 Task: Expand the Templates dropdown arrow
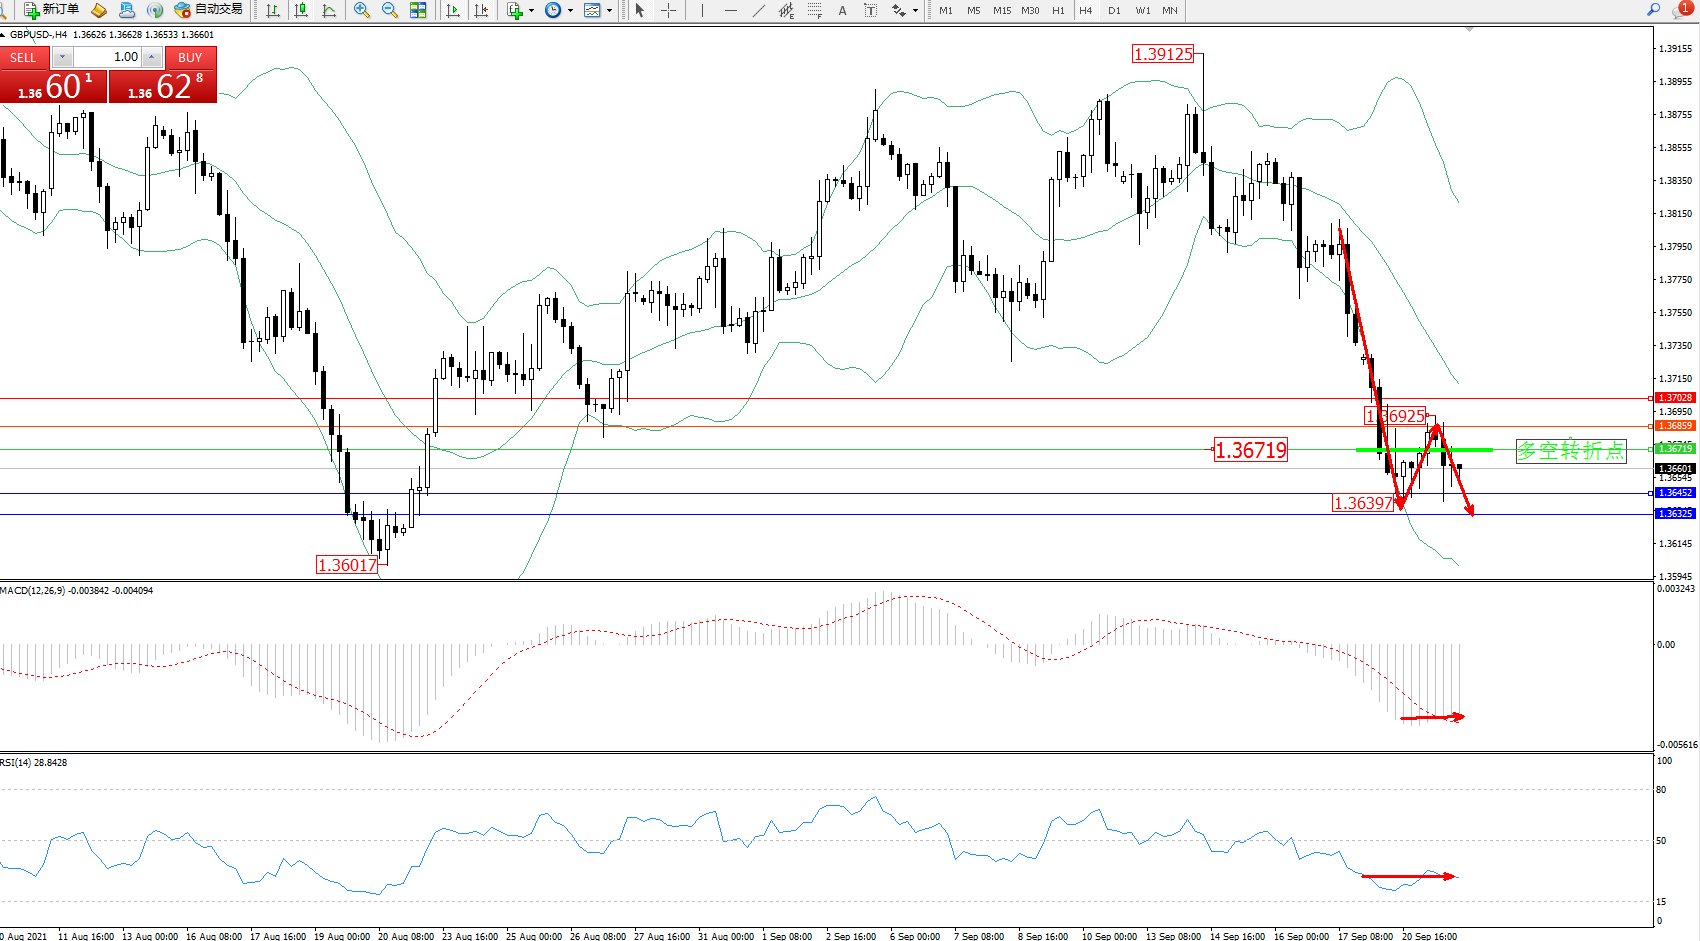click(609, 11)
